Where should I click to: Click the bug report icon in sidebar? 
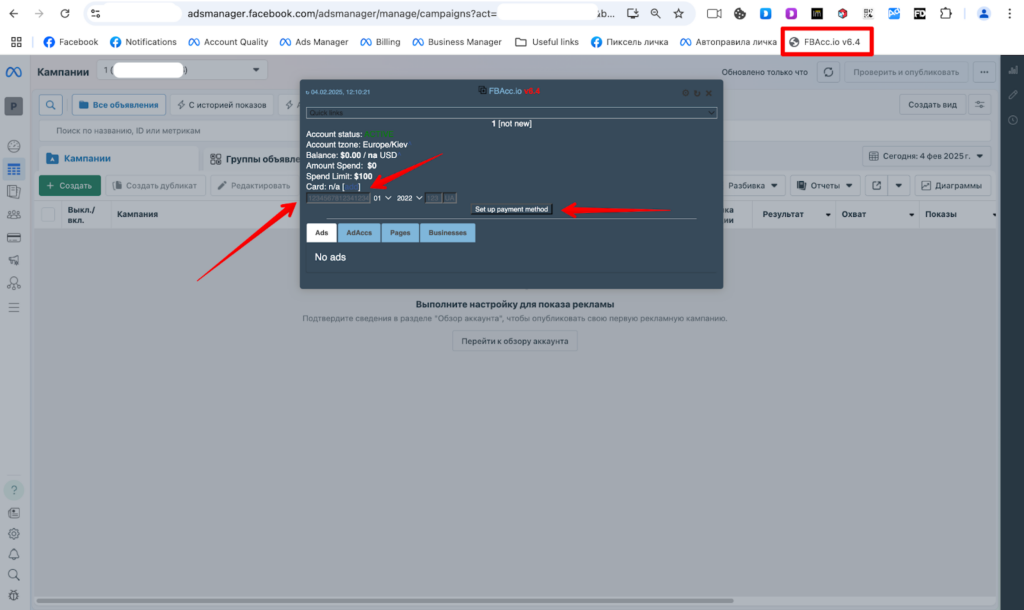(x=14, y=596)
